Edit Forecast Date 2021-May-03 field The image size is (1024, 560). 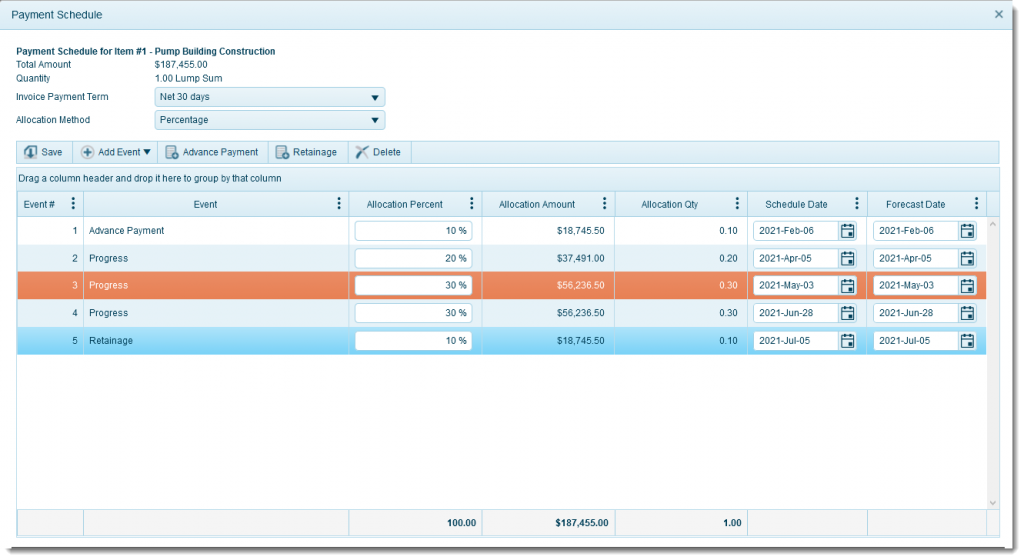(916, 285)
